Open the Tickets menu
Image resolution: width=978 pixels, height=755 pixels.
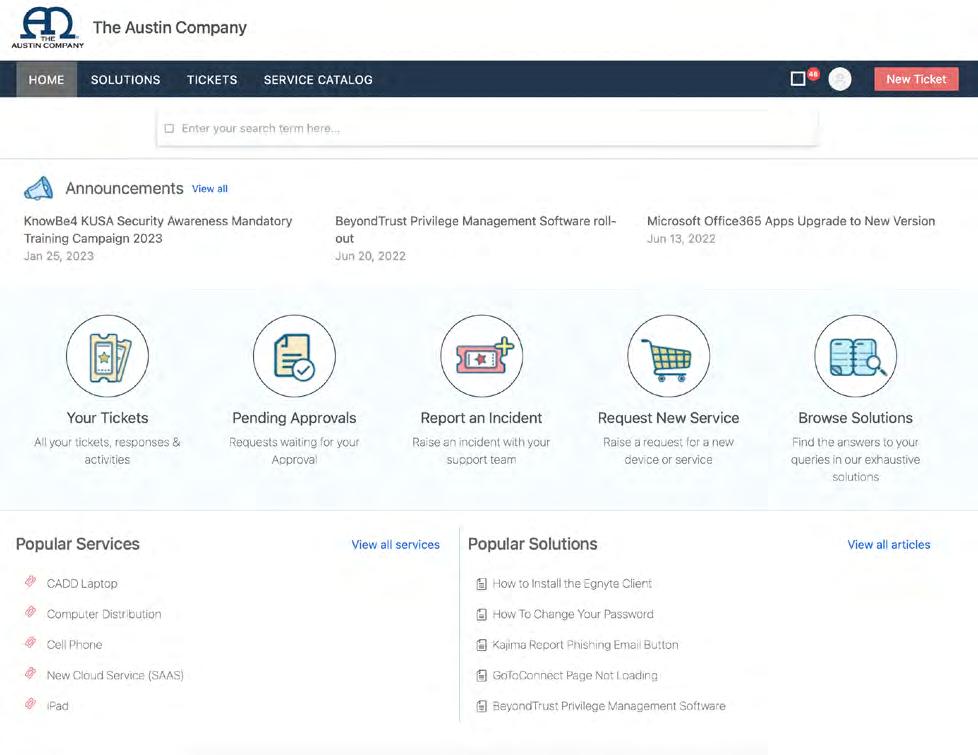[212, 80]
